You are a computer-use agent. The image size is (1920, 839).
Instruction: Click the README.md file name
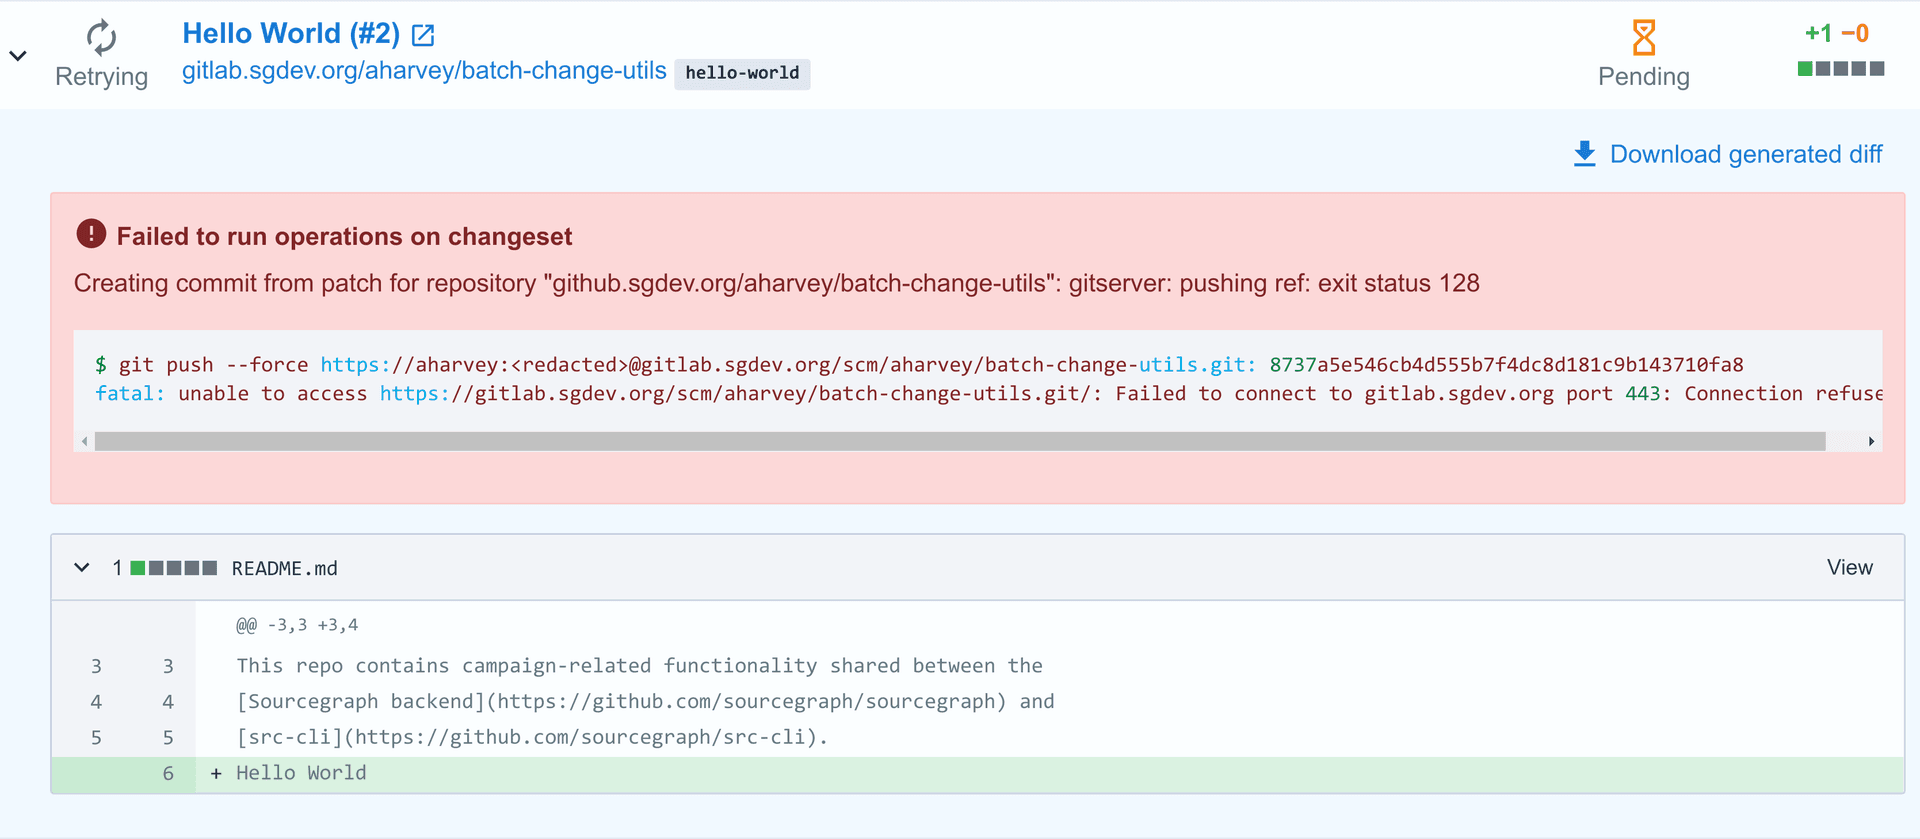[285, 568]
